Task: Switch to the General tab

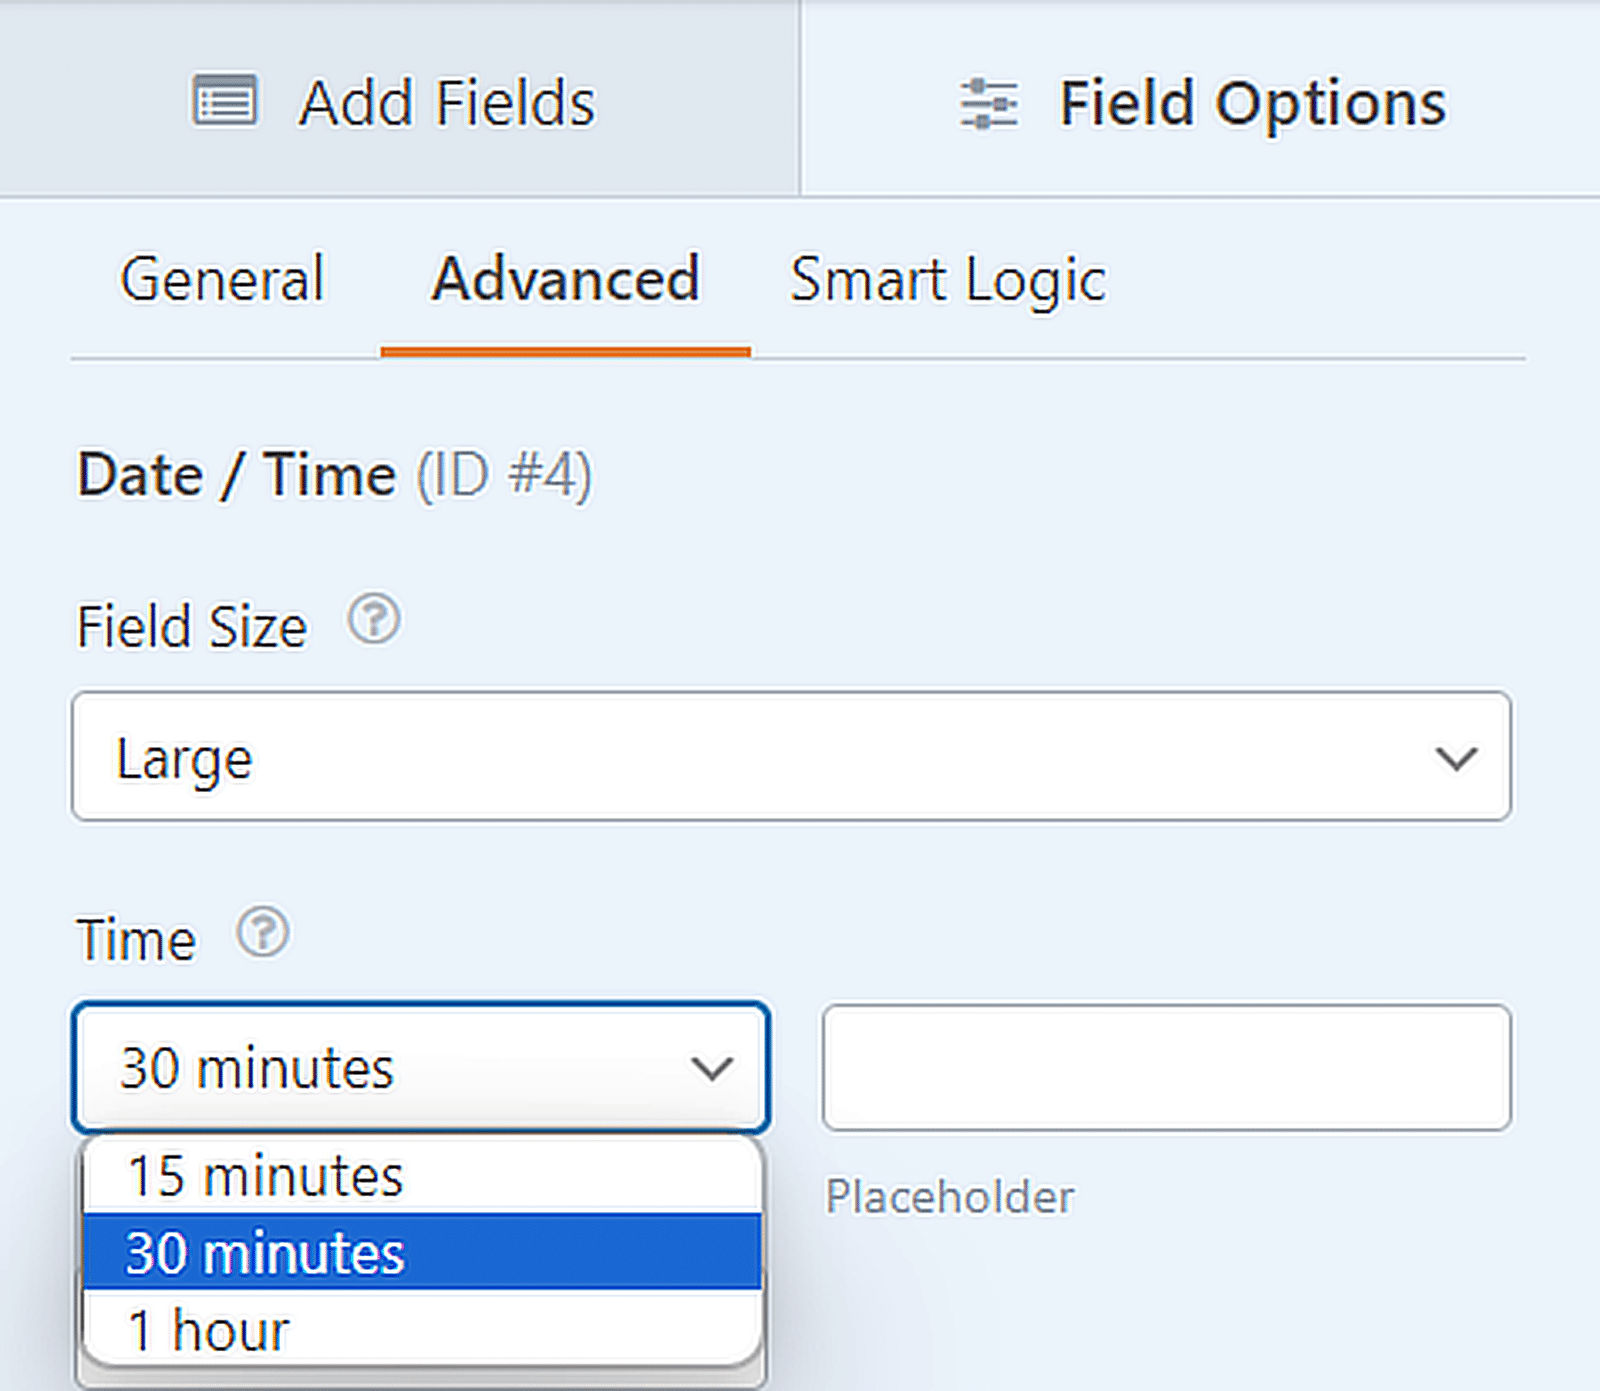Action: (221, 279)
